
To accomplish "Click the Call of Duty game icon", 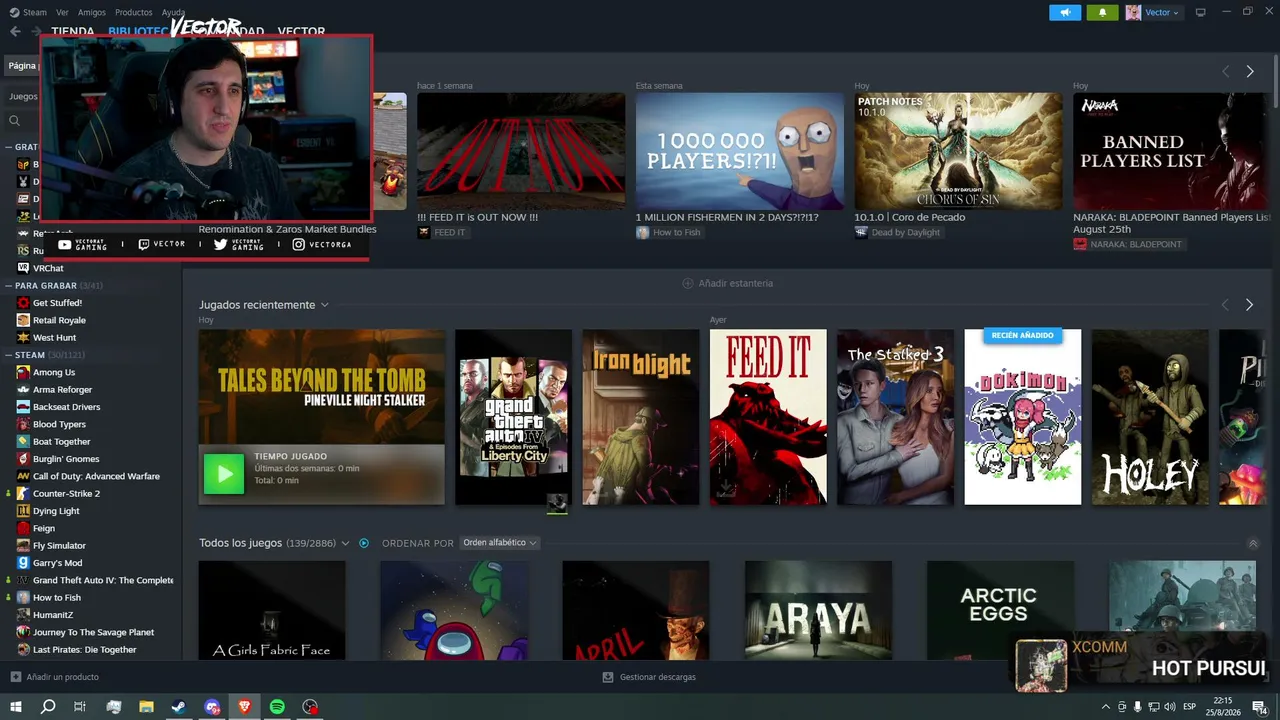I will coord(23,476).
